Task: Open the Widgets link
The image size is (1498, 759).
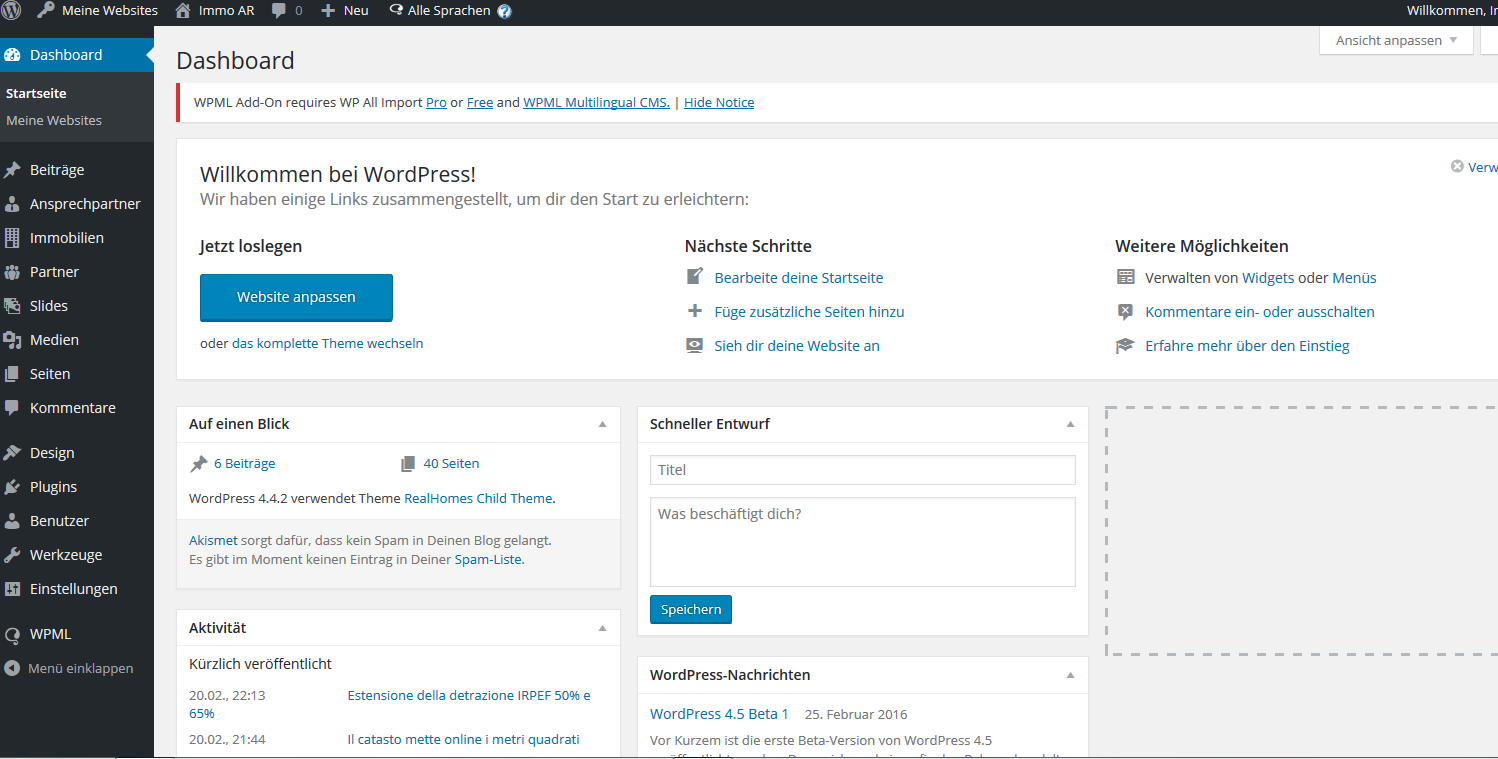Action: (x=1268, y=278)
